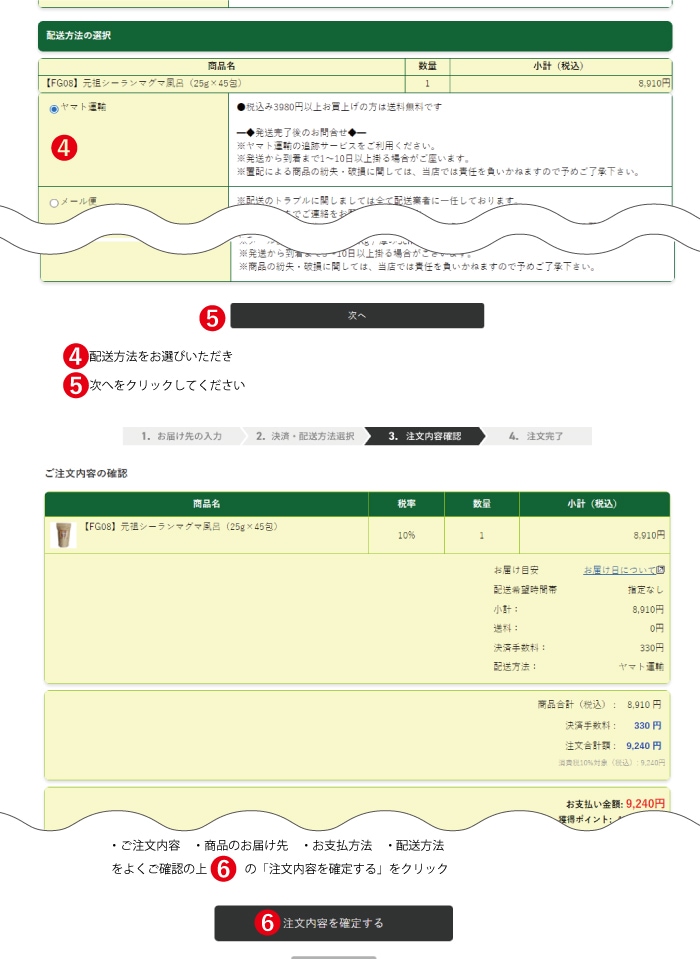Click red number 6 in the confirmation instructions
The width and height of the screenshot is (700, 959).
tap(224, 869)
